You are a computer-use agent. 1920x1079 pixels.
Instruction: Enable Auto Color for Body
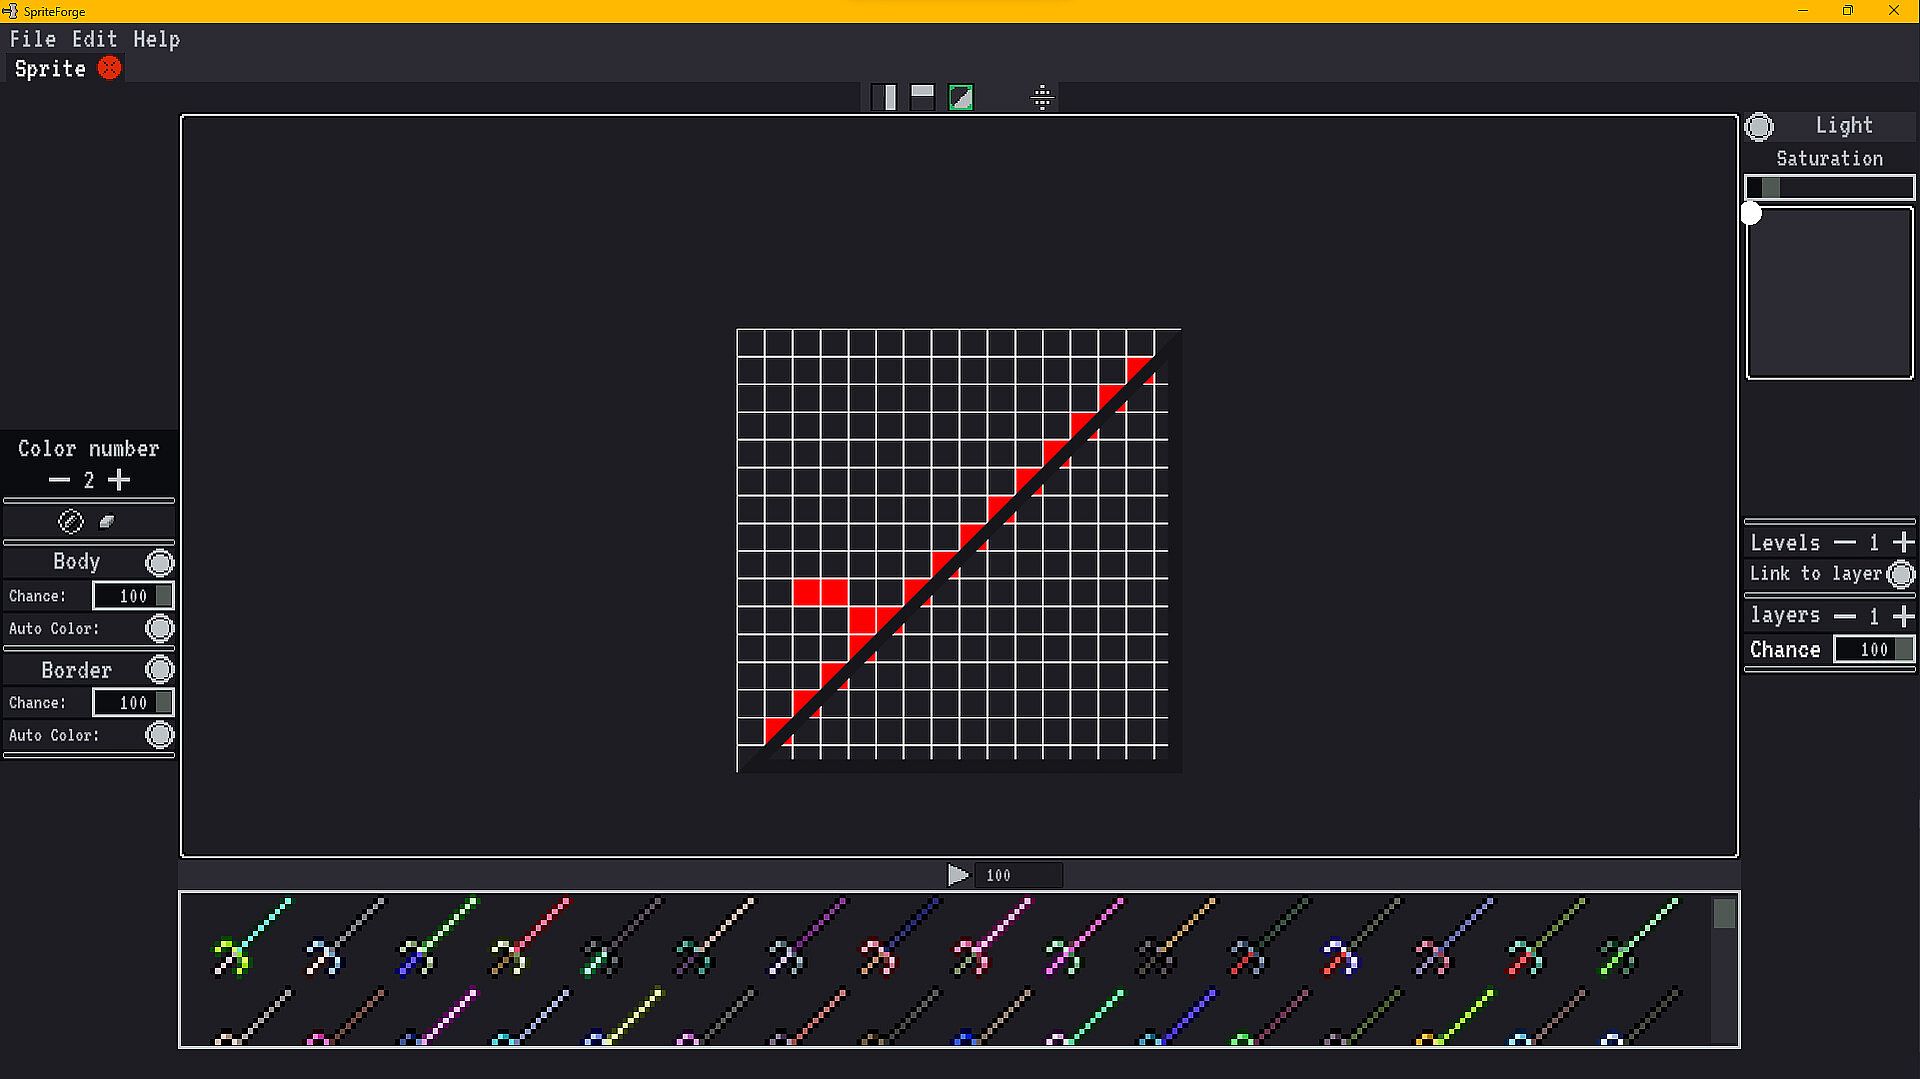pyautogui.click(x=159, y=628)
